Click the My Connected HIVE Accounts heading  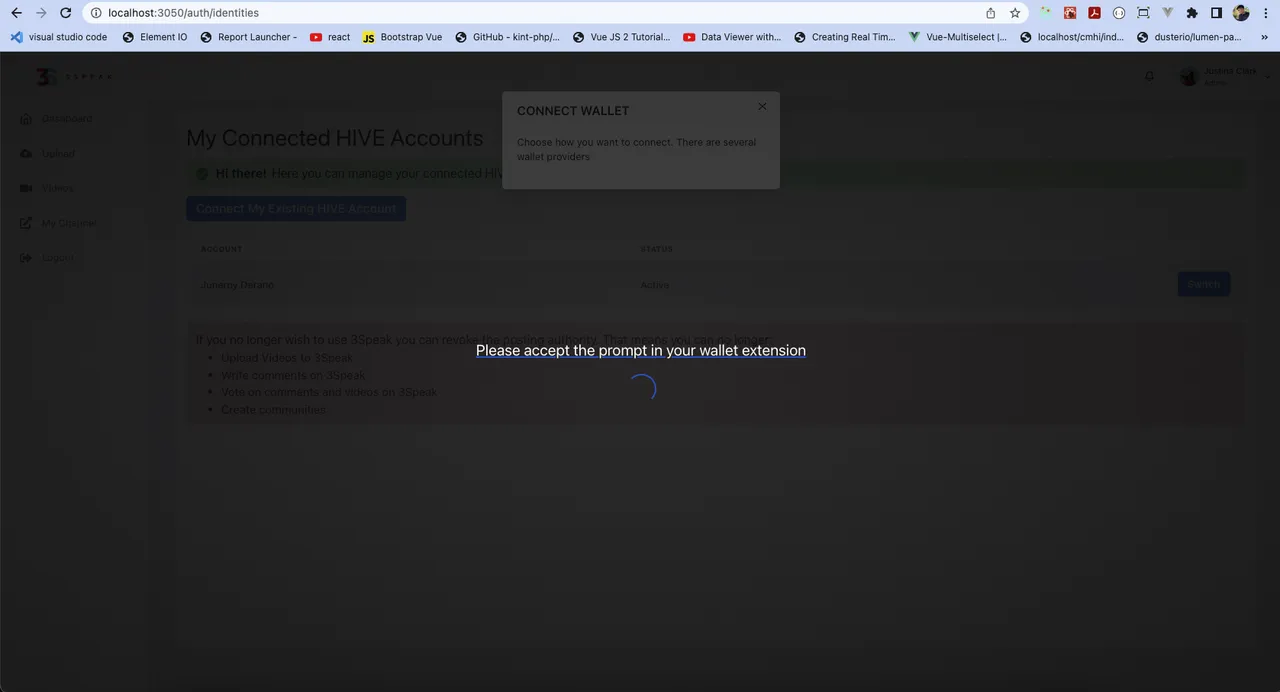tap(335, 138)
